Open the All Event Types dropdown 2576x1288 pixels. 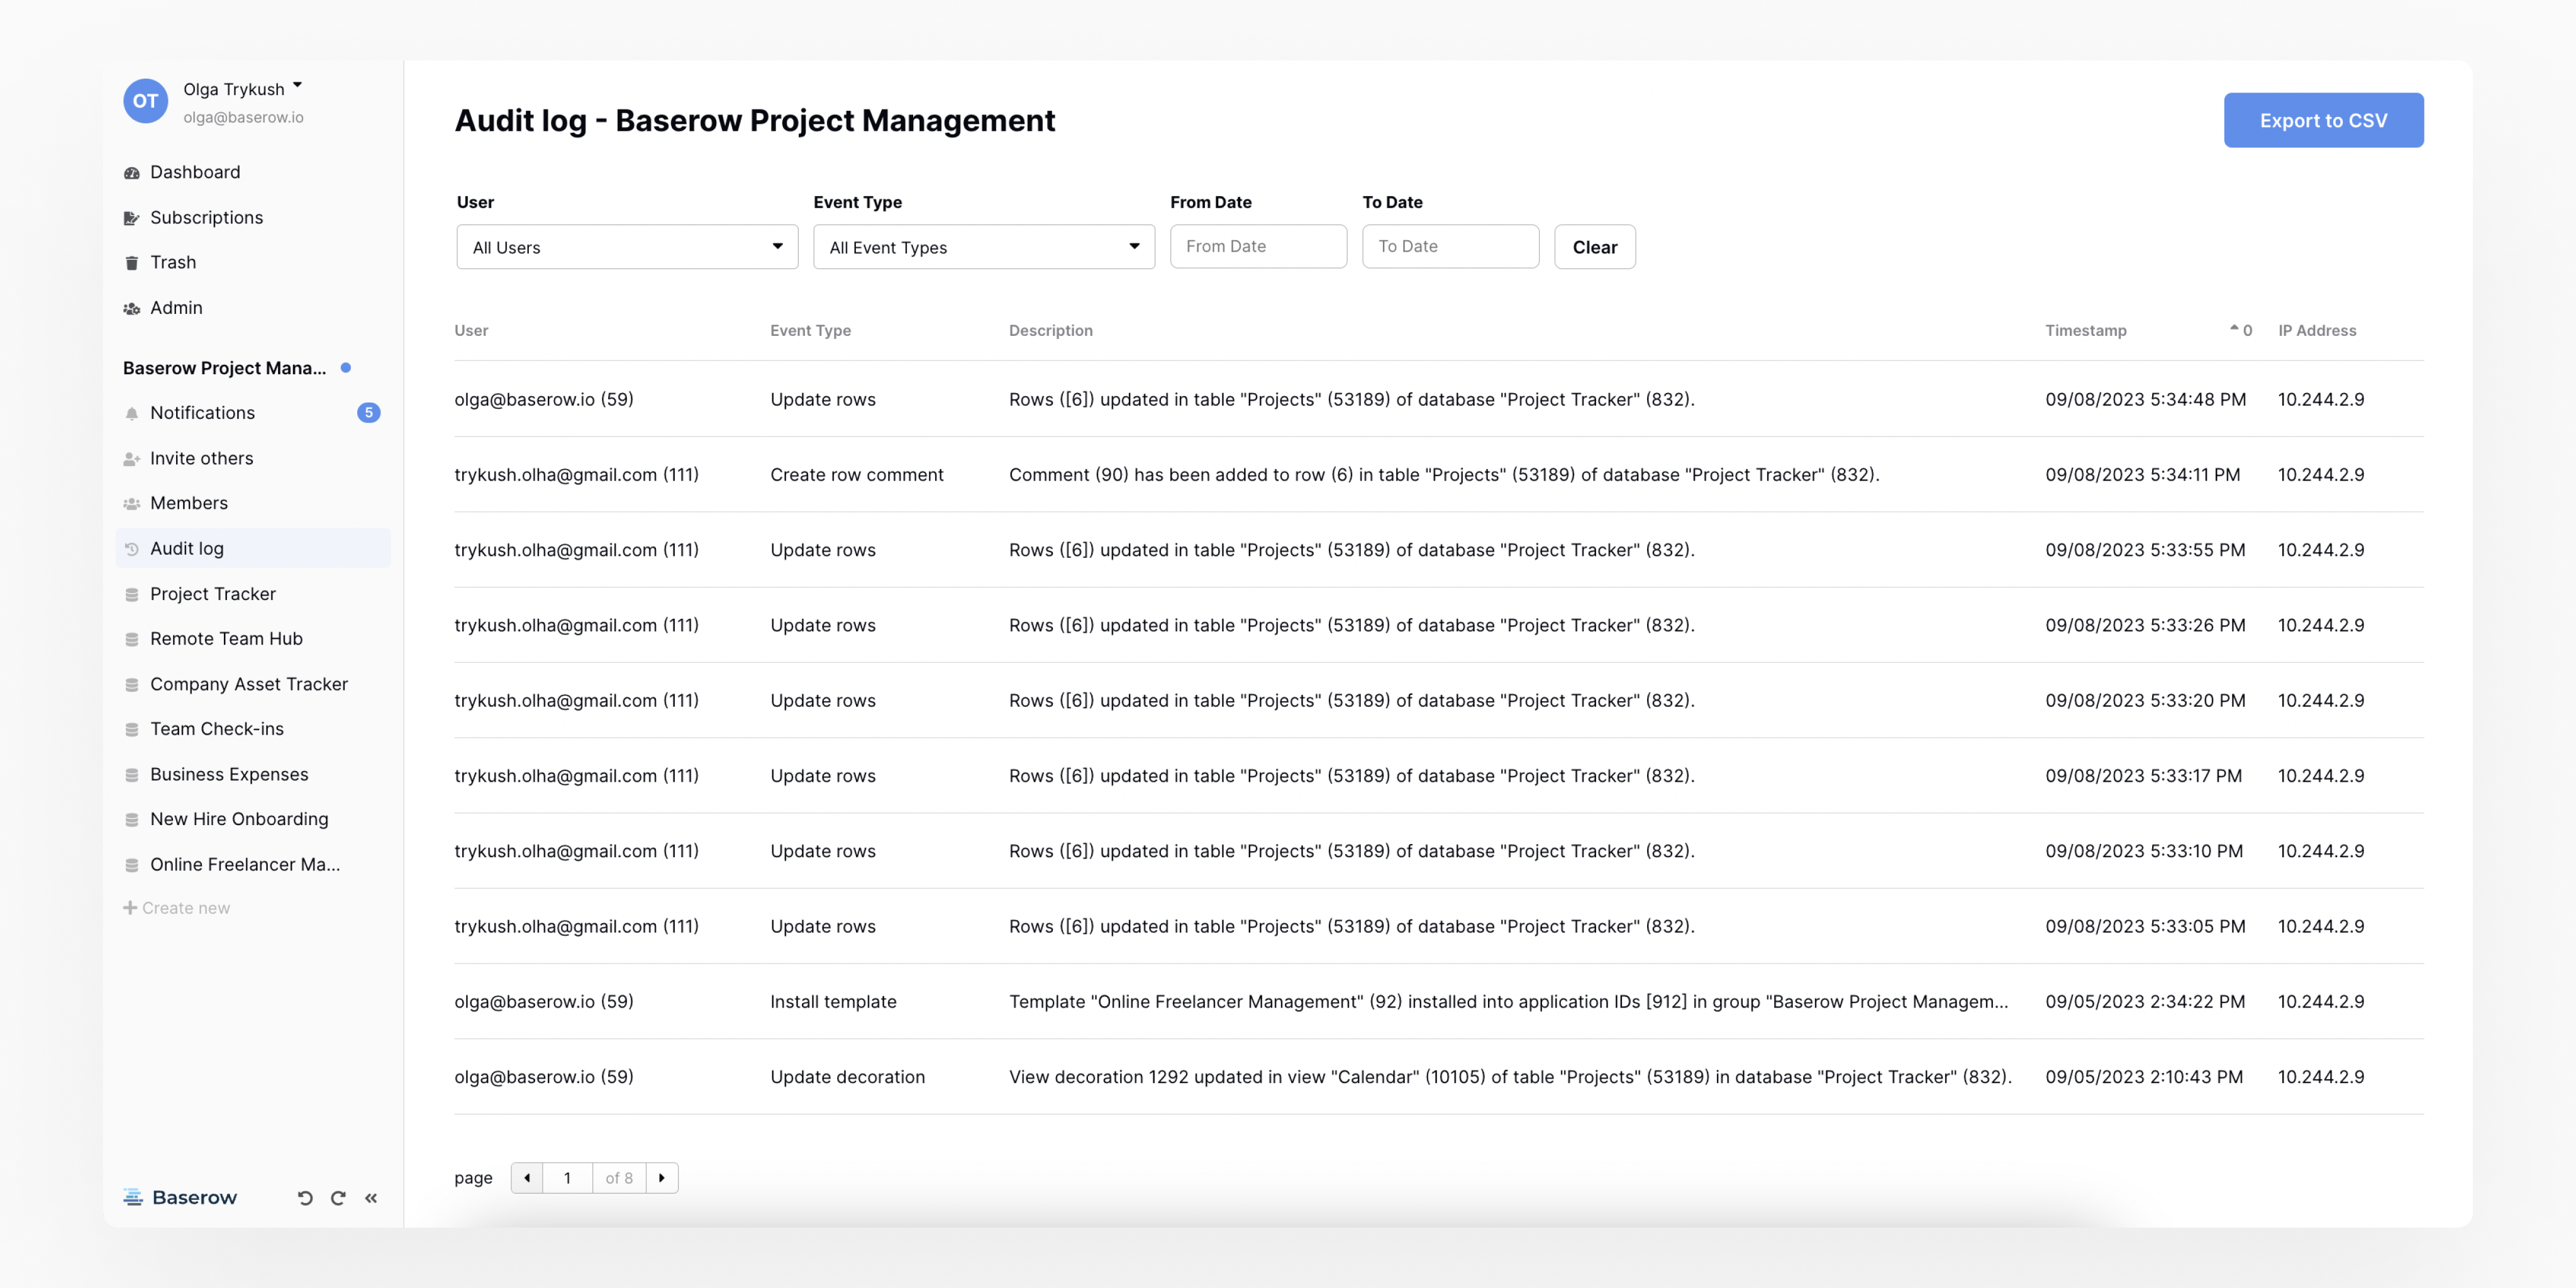984,247
